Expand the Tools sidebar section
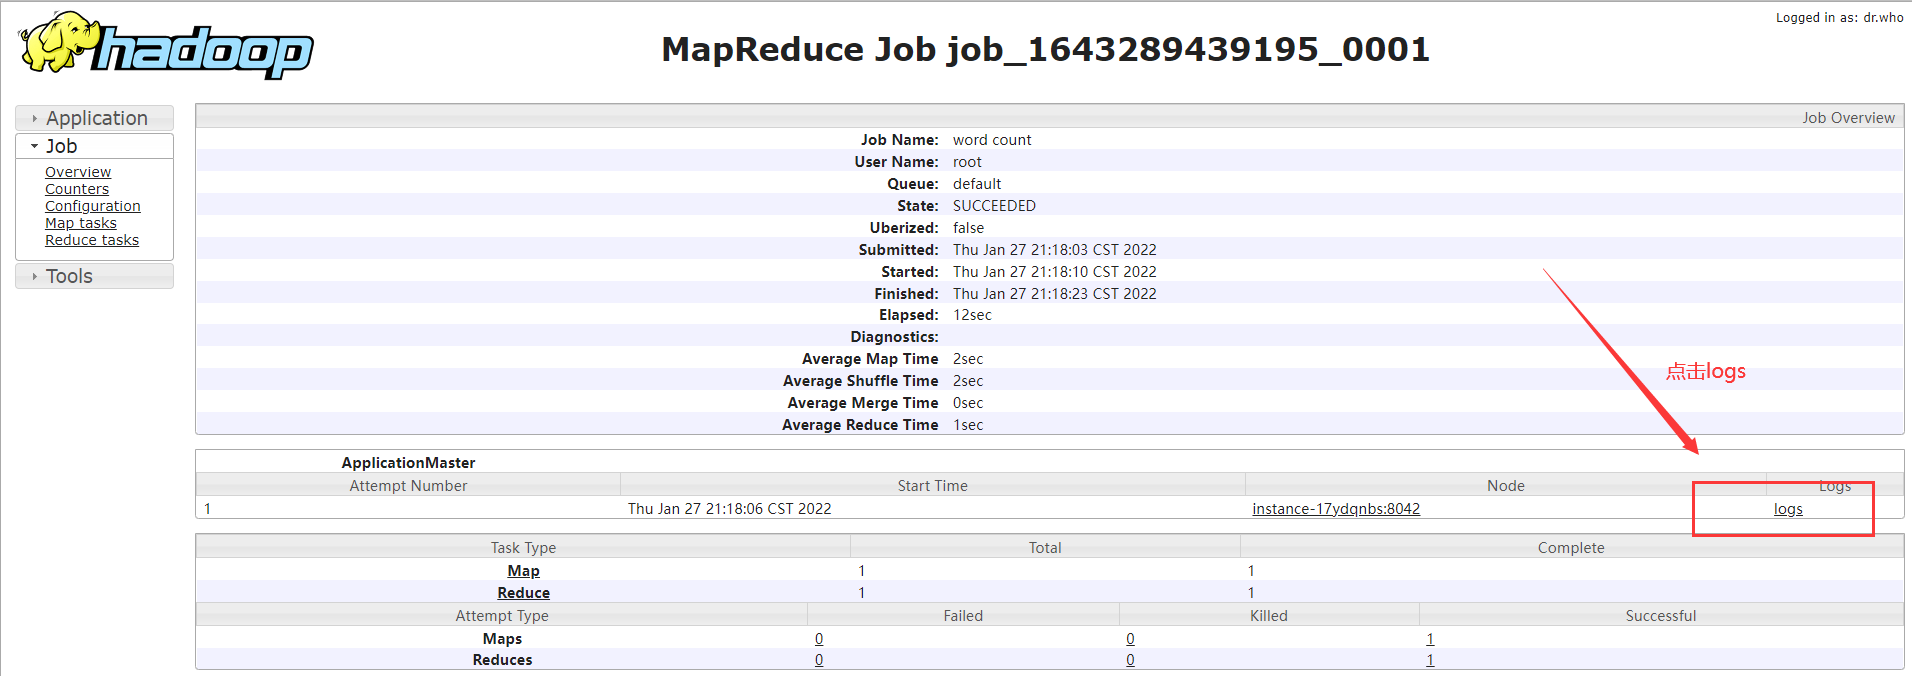The height and width of the screenshot is (676, 1912). [x=69, y=276]
